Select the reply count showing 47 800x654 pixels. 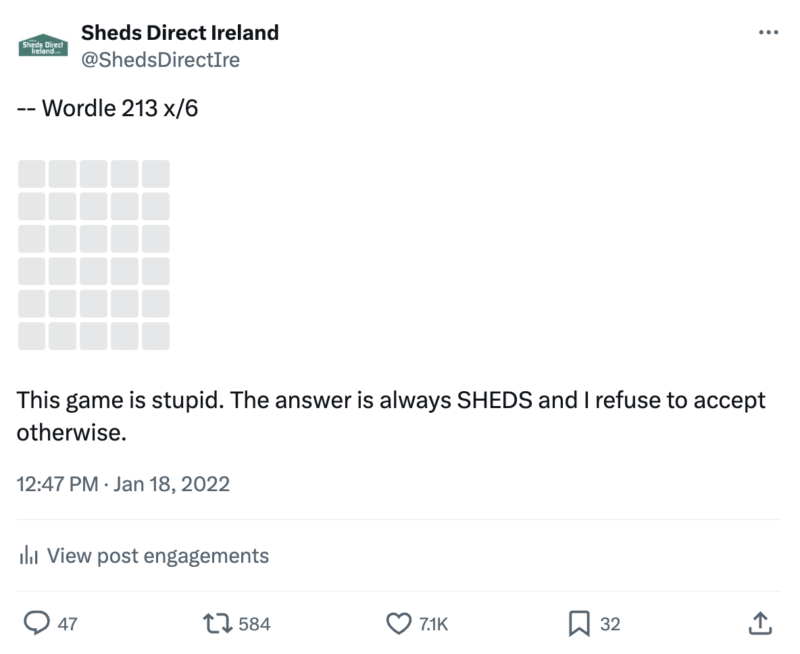click(x=66, y=623)
